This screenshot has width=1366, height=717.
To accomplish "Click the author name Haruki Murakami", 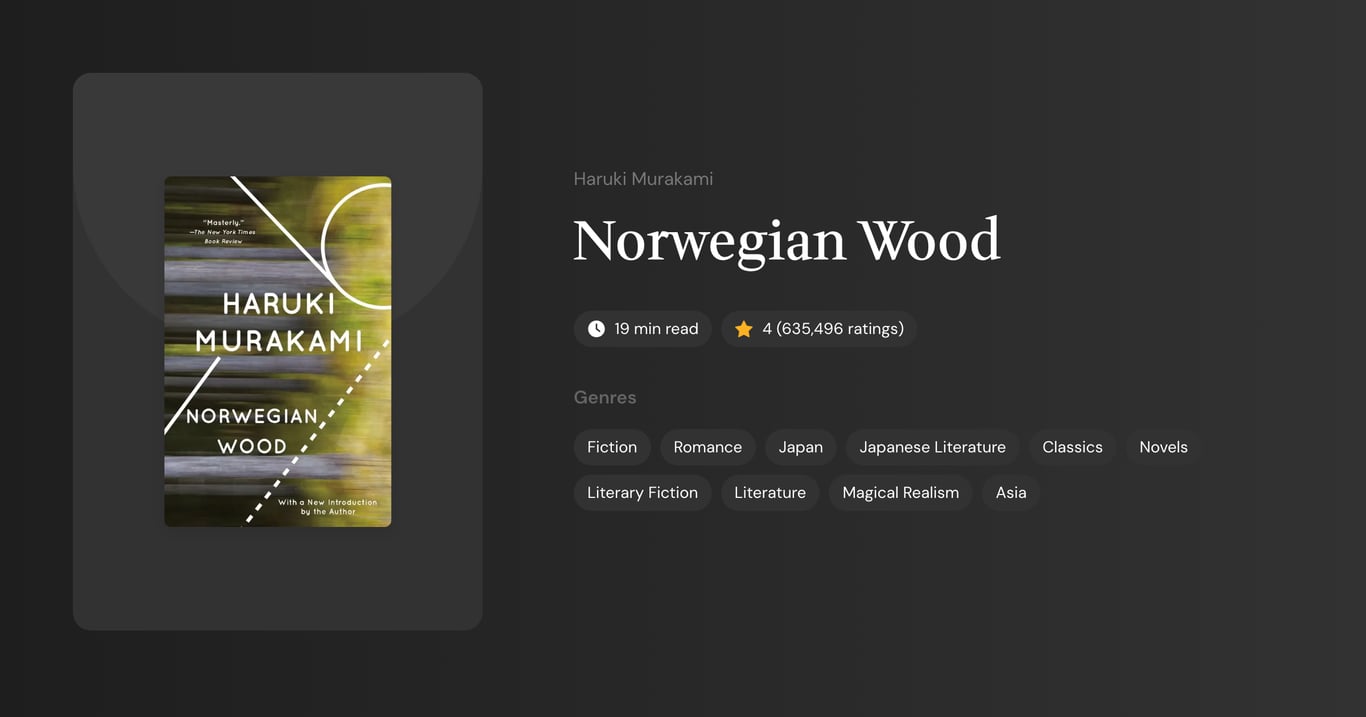I will click(x=643, y=179).
